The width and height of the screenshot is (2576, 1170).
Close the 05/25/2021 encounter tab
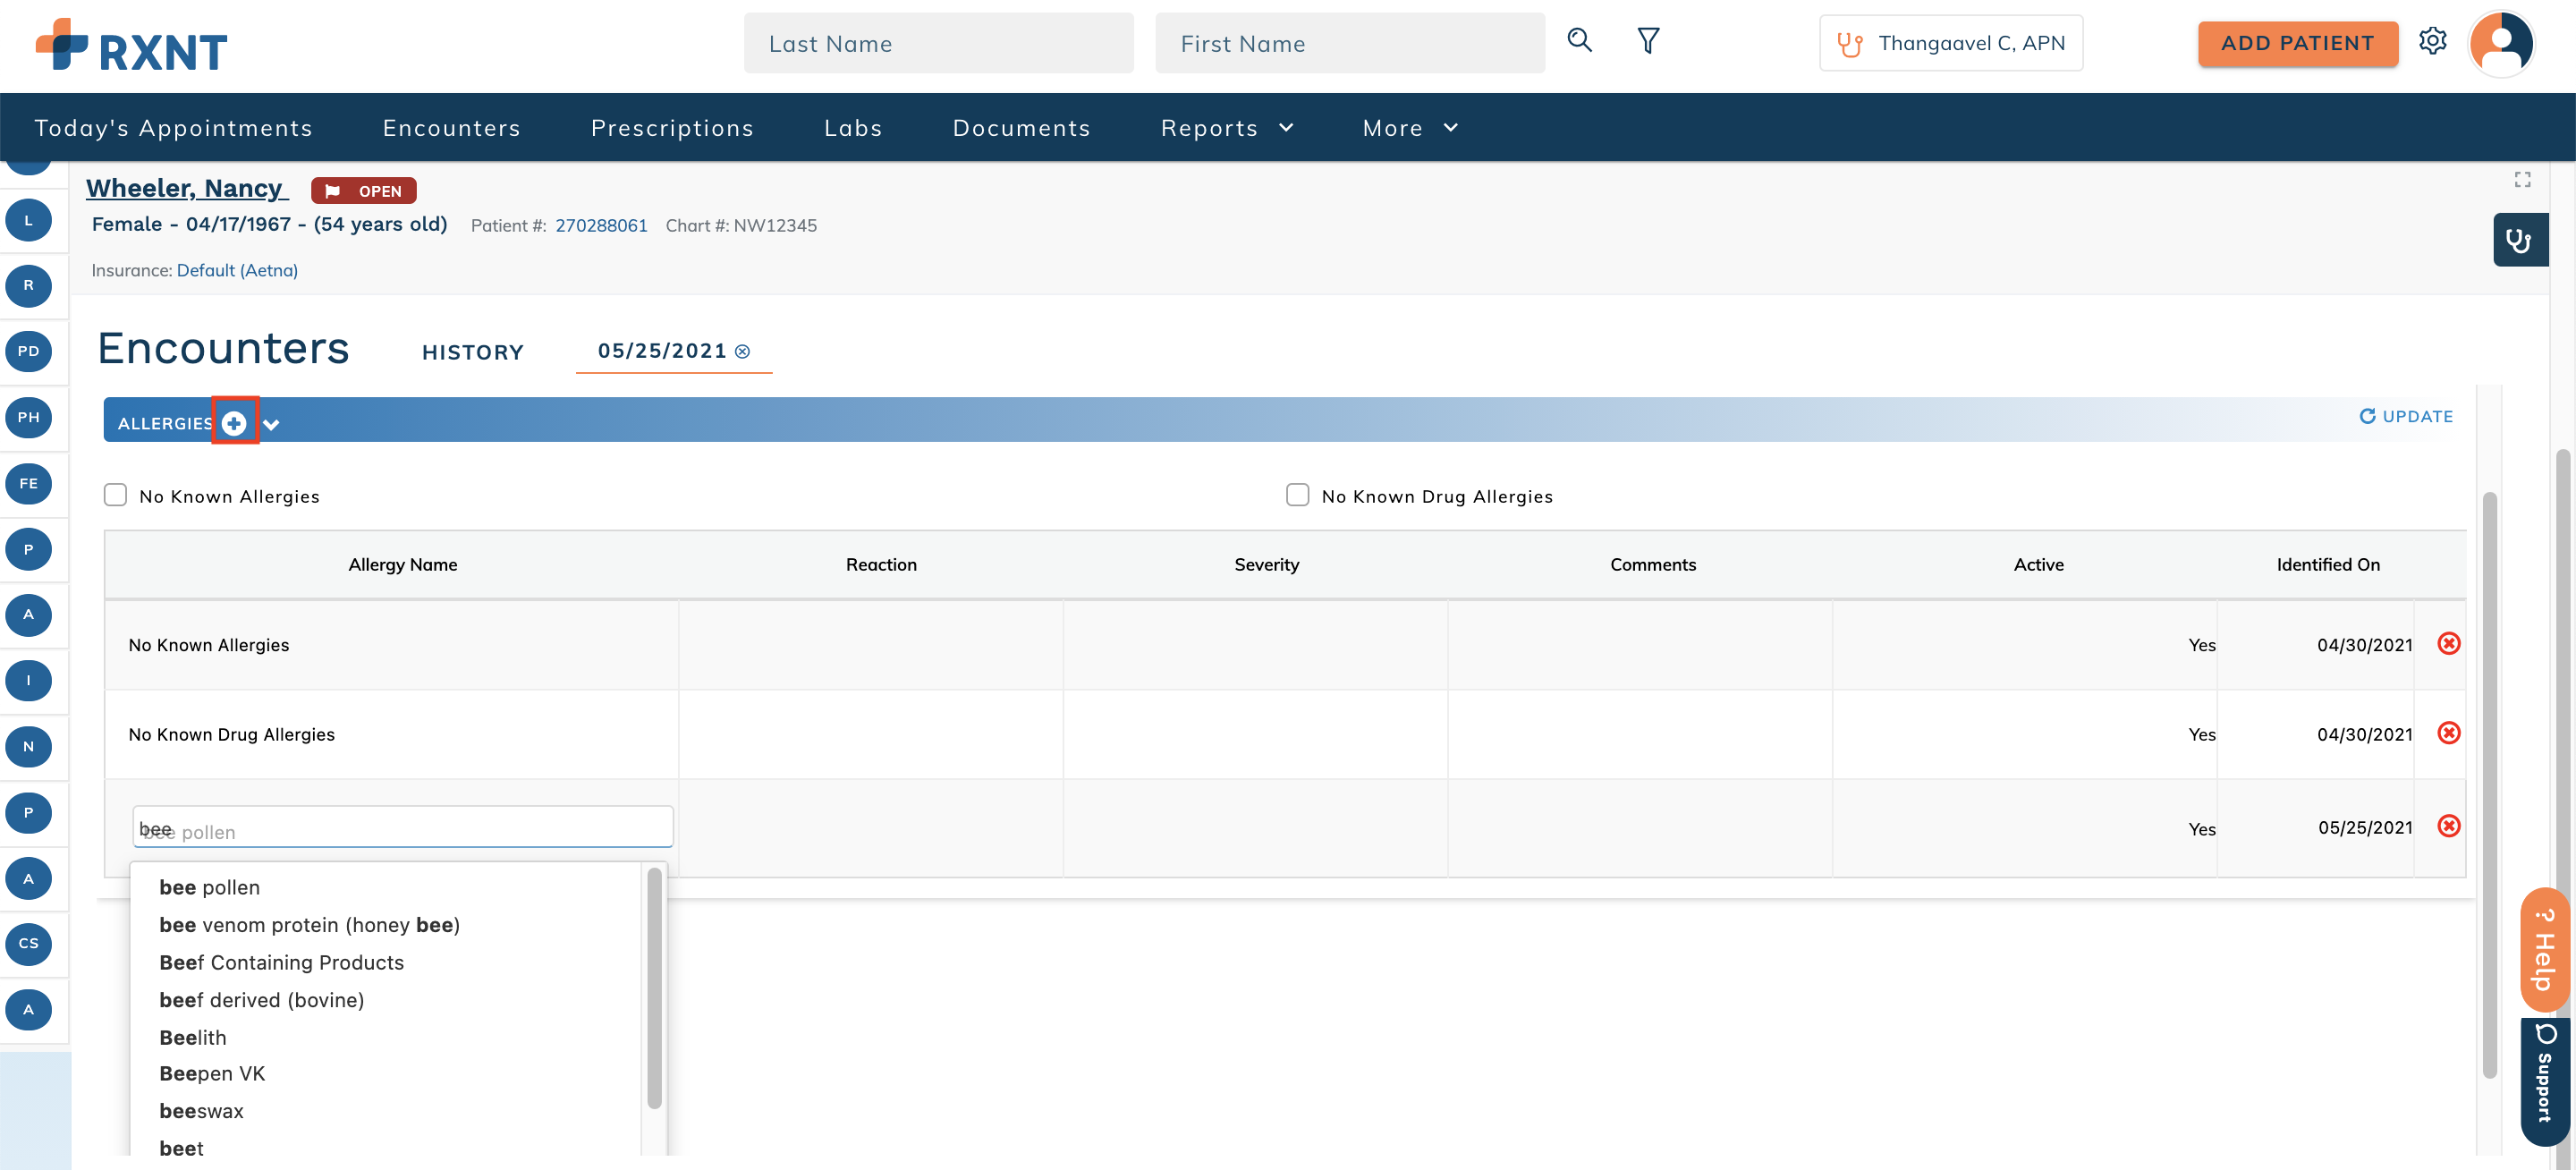coord(742,352)
